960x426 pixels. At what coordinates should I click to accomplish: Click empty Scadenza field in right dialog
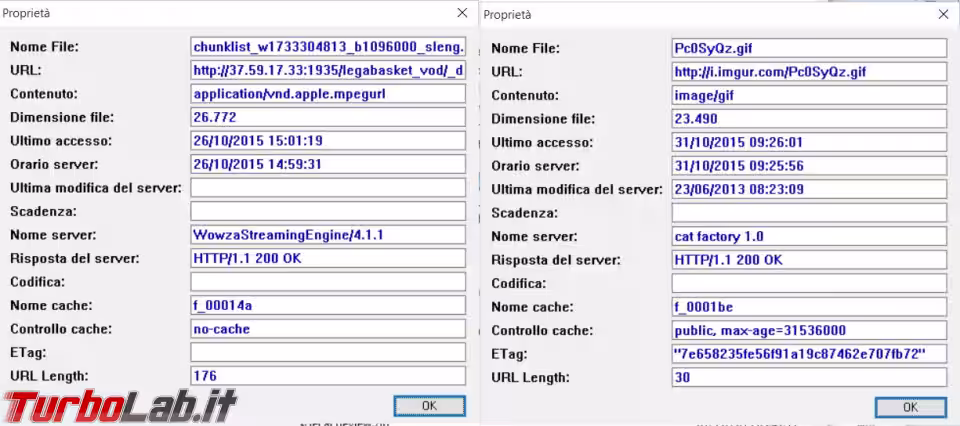809,213
